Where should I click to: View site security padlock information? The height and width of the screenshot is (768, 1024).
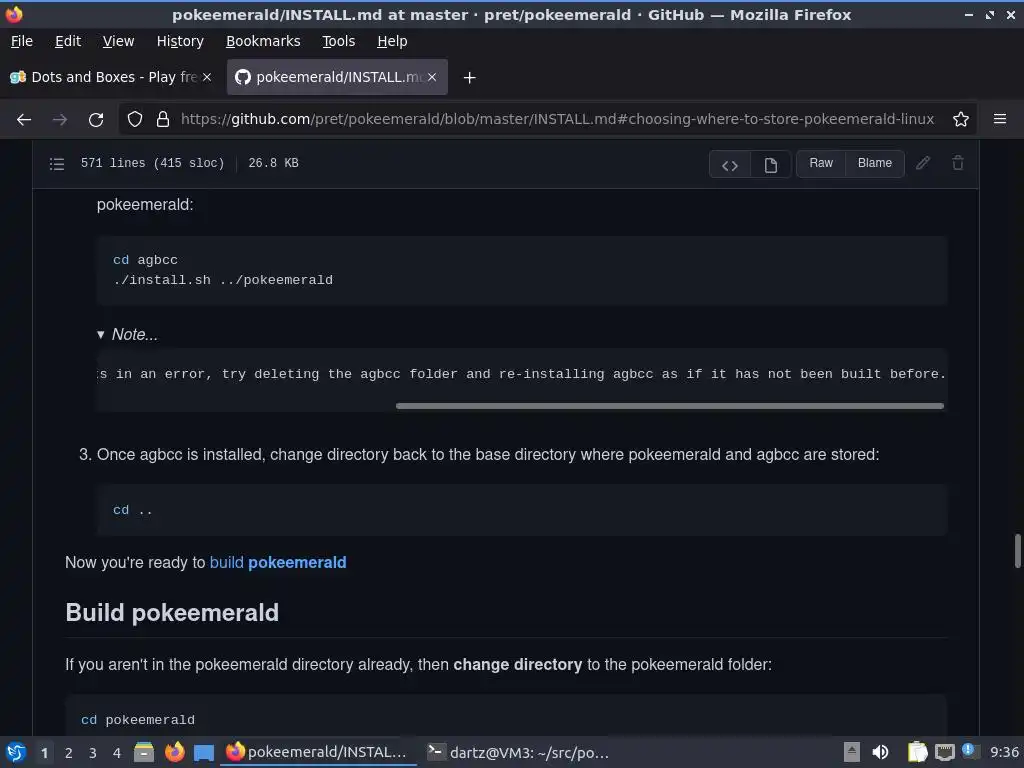coord(163,120)
